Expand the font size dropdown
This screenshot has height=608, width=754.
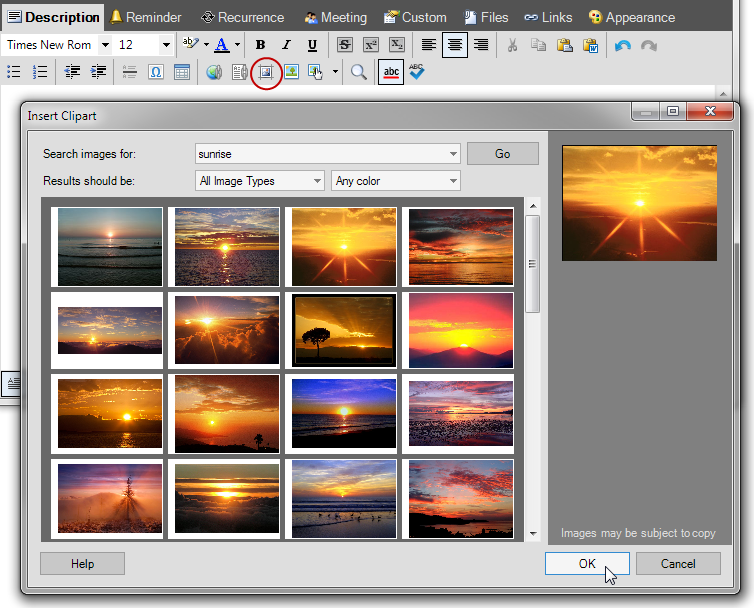coord(165,45)
